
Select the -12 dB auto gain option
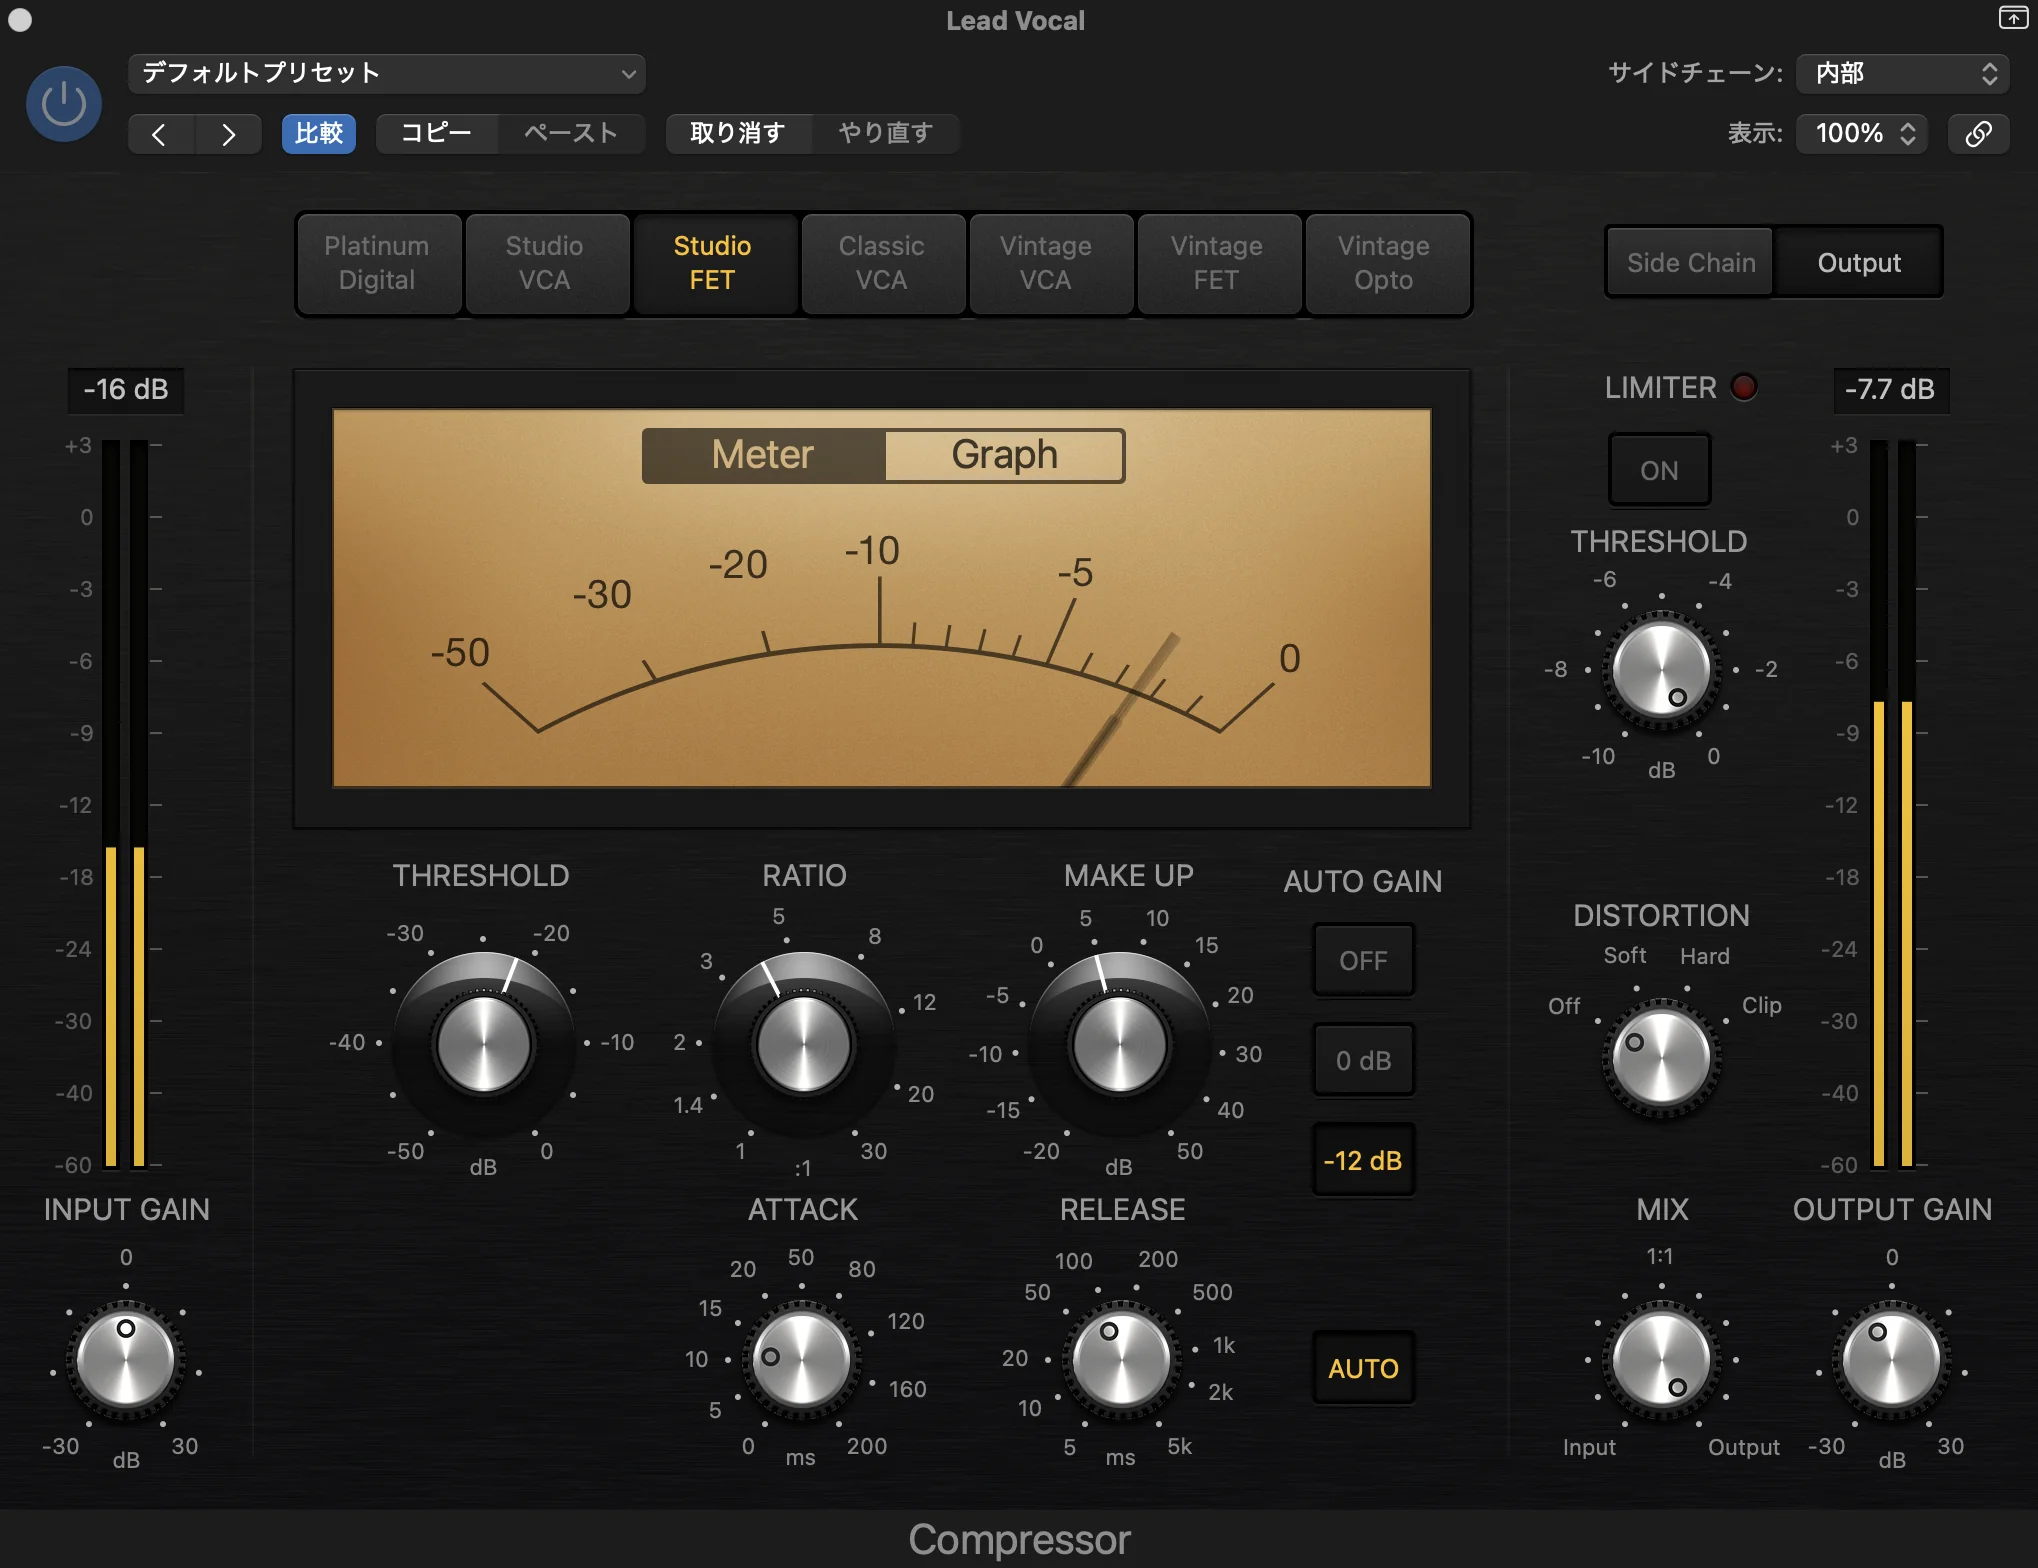tap(1363, 1160)
